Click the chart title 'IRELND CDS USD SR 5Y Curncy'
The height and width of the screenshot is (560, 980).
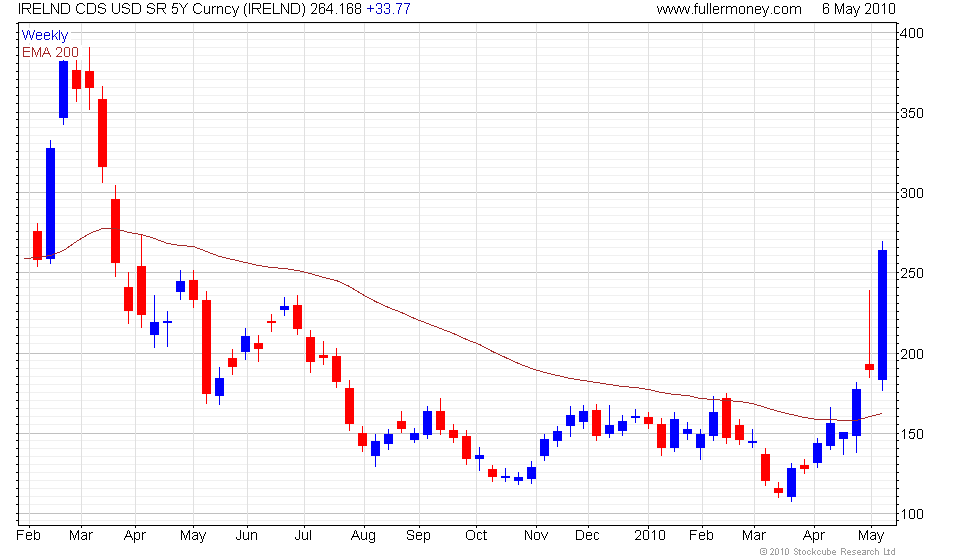127,9
